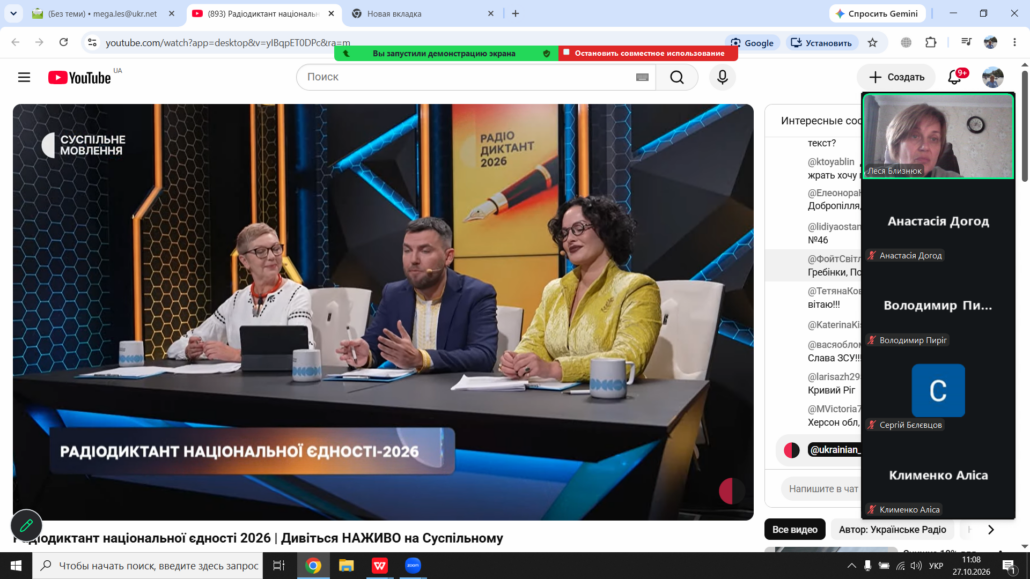Select Володимир Пиріг participant tile
This screenshot has width=1030, height=579.
pyautogui.click(x=938, y=306)
